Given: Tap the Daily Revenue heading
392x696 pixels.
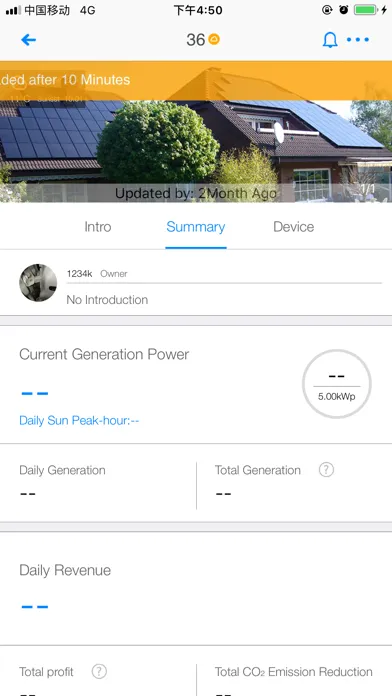Looking at the screenshot, I should point(65,570).
